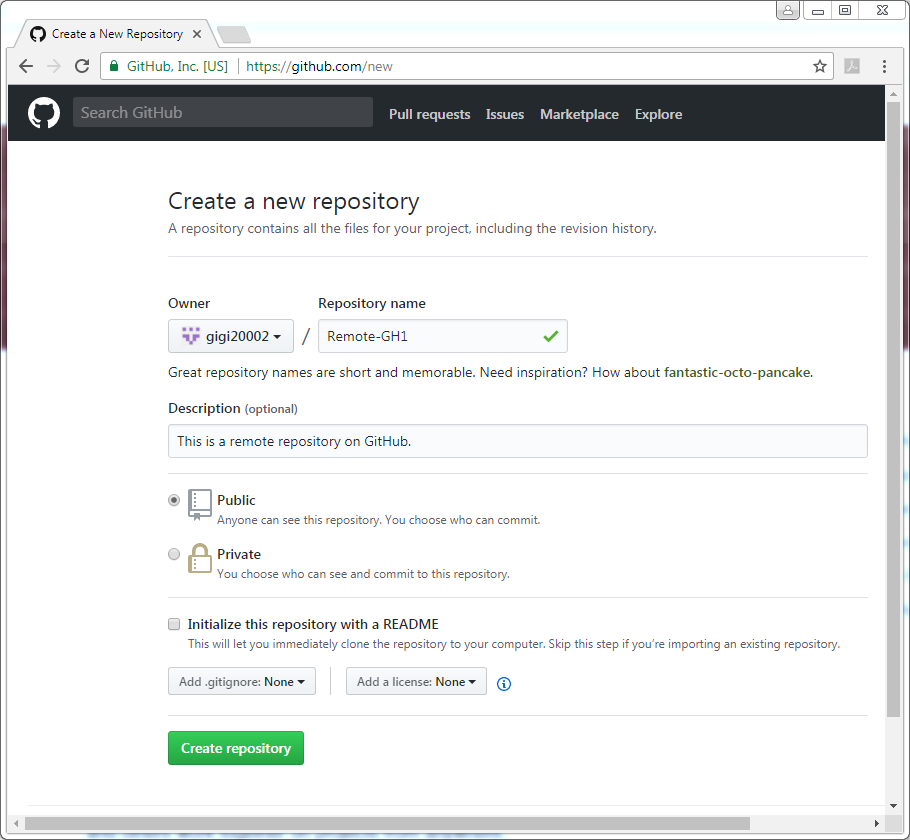
Task: Expand the Add a license dropdown
Action: (416, 681)
